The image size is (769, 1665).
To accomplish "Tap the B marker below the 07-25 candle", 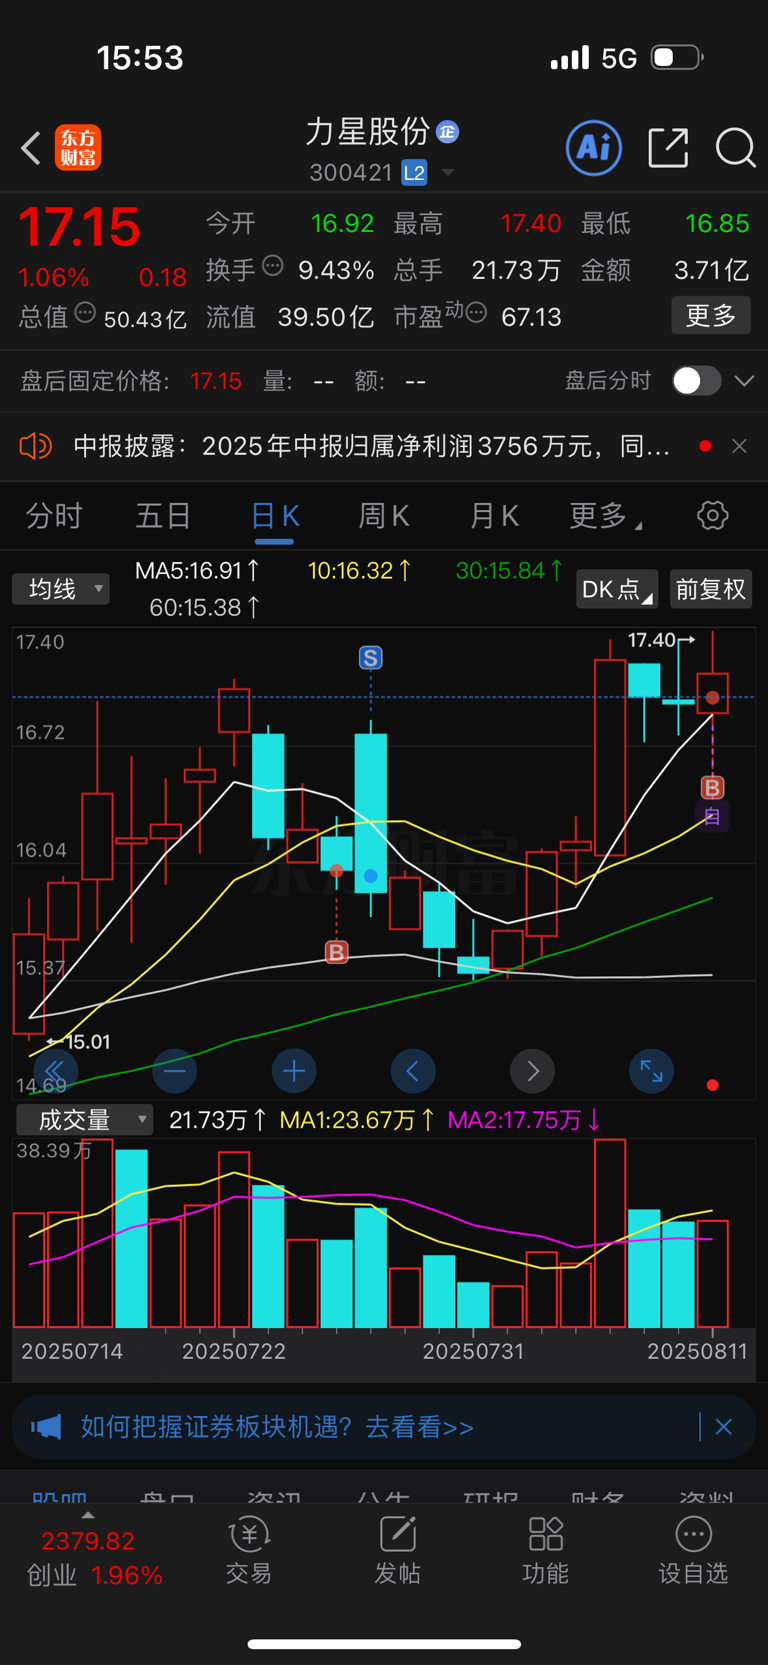I will (337, 952).
